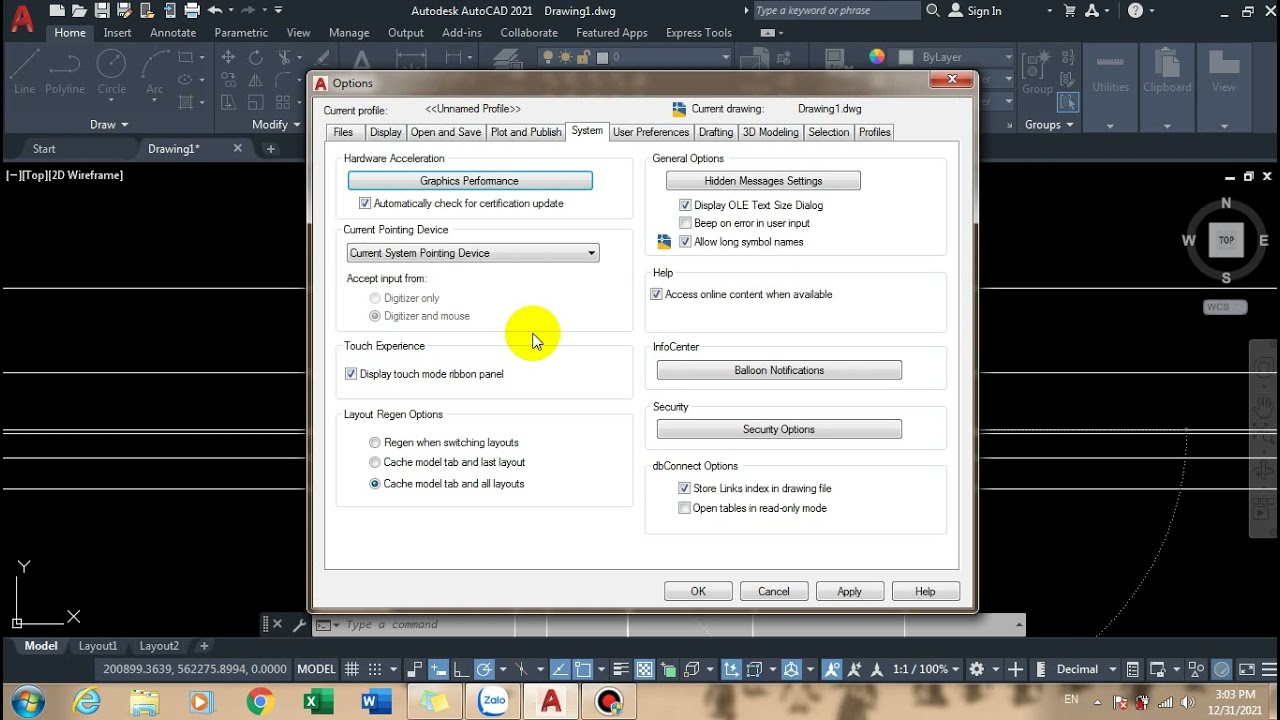Open workspace switching gear icon
Screen dimensions: 1280x720
[x=977, y=669]
